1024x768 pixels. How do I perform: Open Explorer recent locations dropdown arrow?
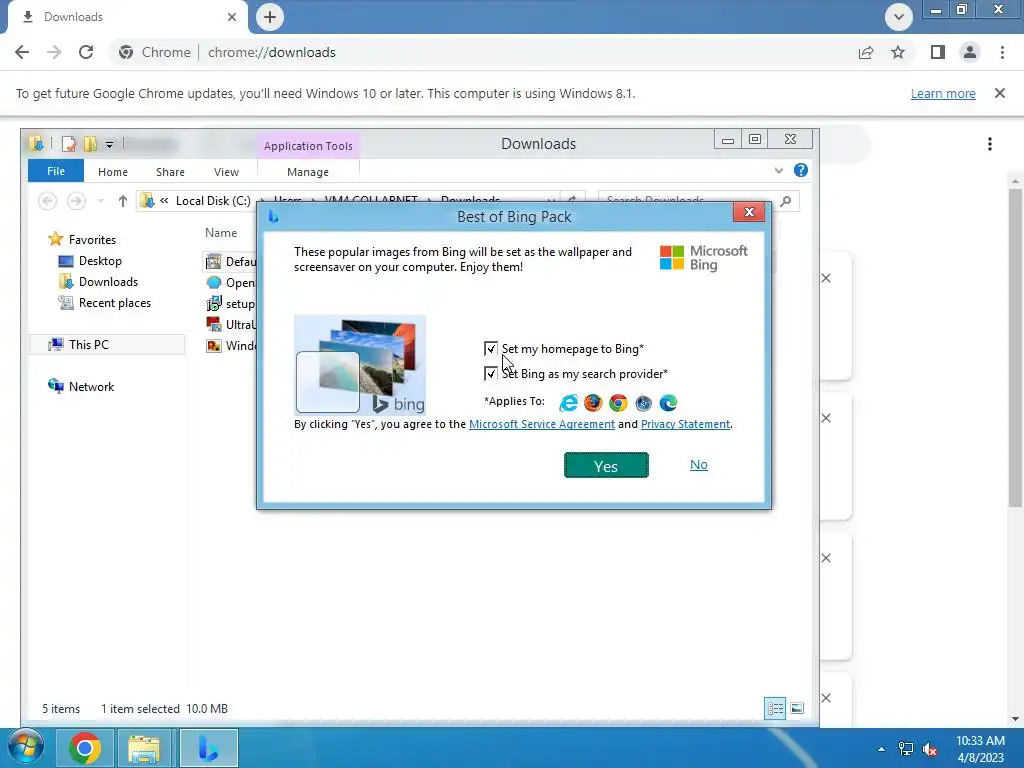point(101,201)
